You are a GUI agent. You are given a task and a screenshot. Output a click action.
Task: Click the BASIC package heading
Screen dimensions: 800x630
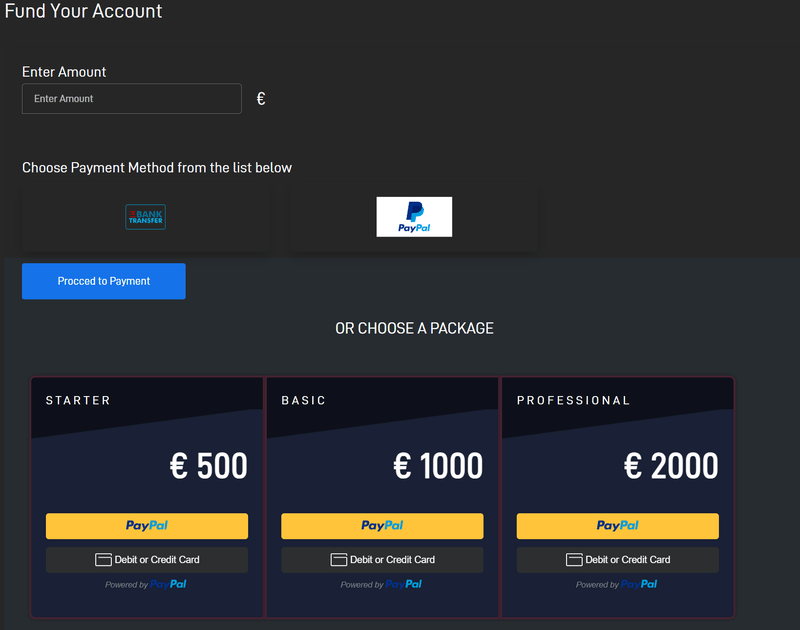point(304,400)
